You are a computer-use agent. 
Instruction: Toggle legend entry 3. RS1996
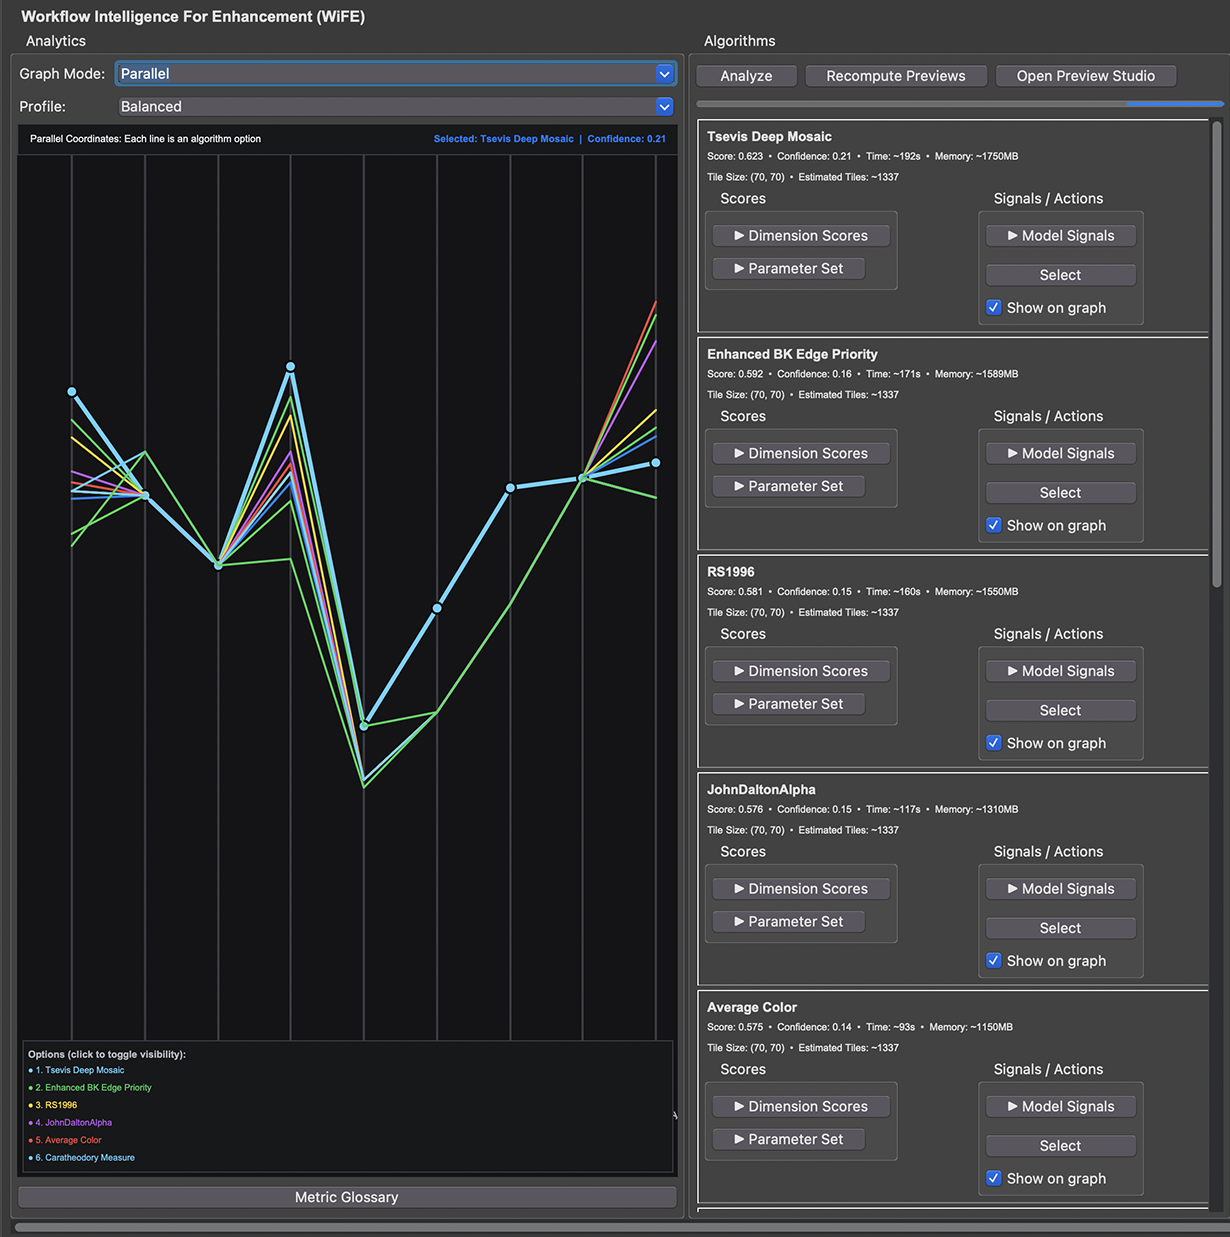click(x=53, y=1105)
